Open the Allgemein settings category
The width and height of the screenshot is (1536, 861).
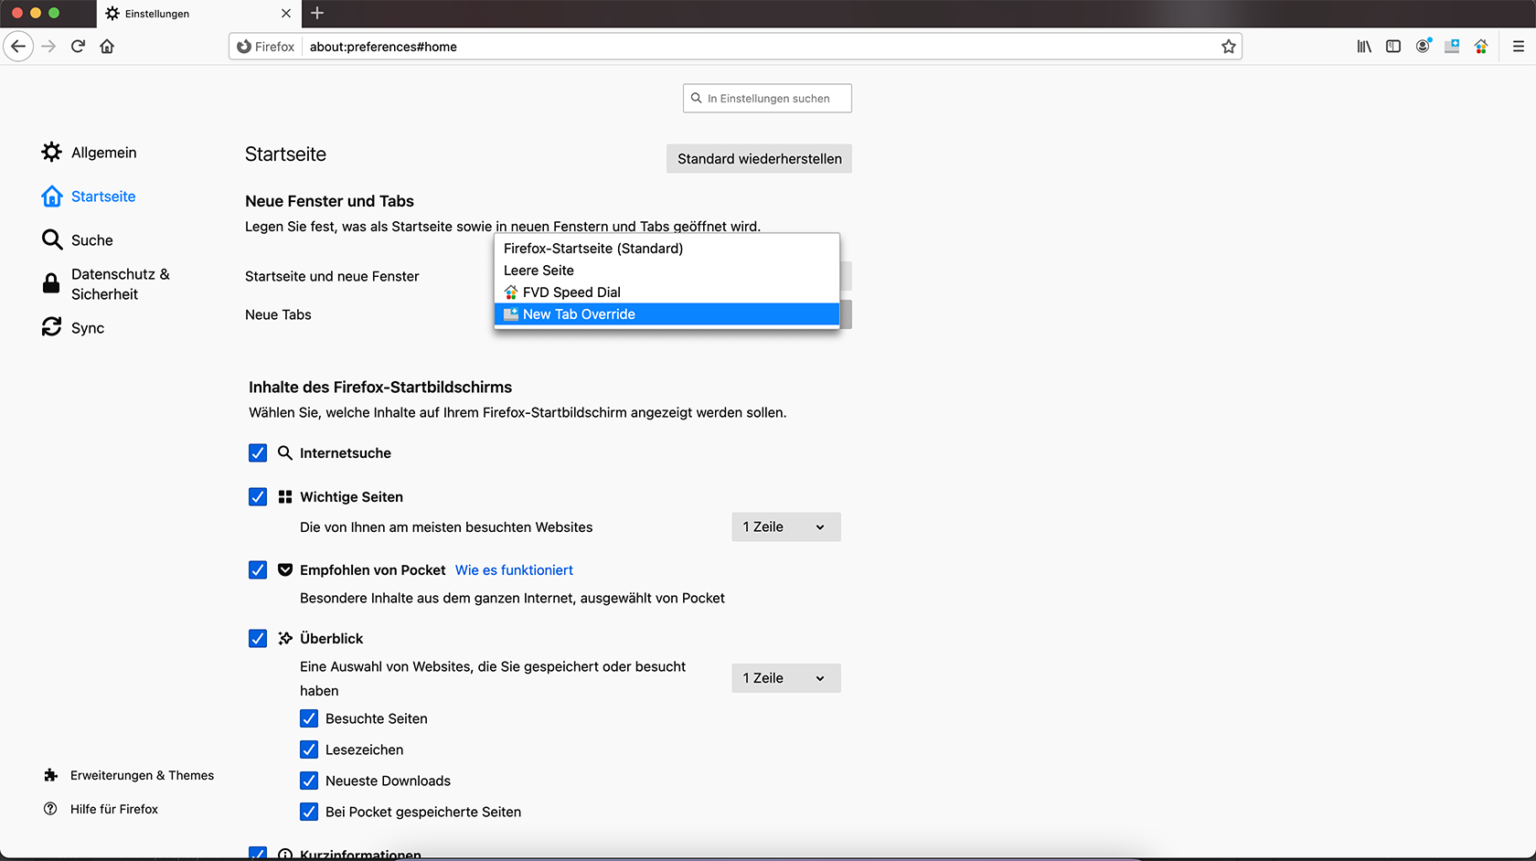89,152
